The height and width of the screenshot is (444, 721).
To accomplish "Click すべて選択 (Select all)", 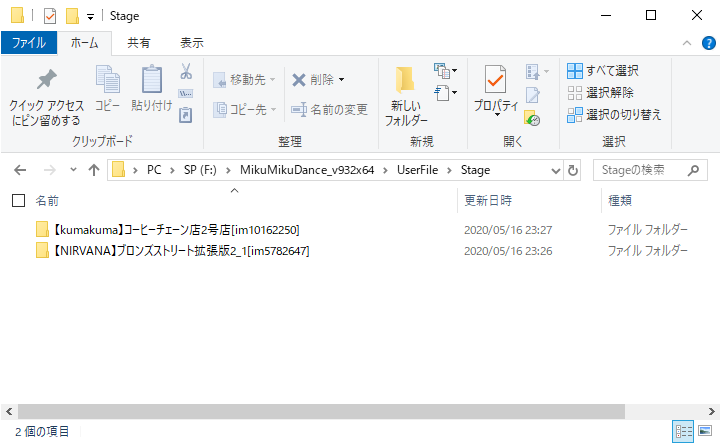I will 603,71.
